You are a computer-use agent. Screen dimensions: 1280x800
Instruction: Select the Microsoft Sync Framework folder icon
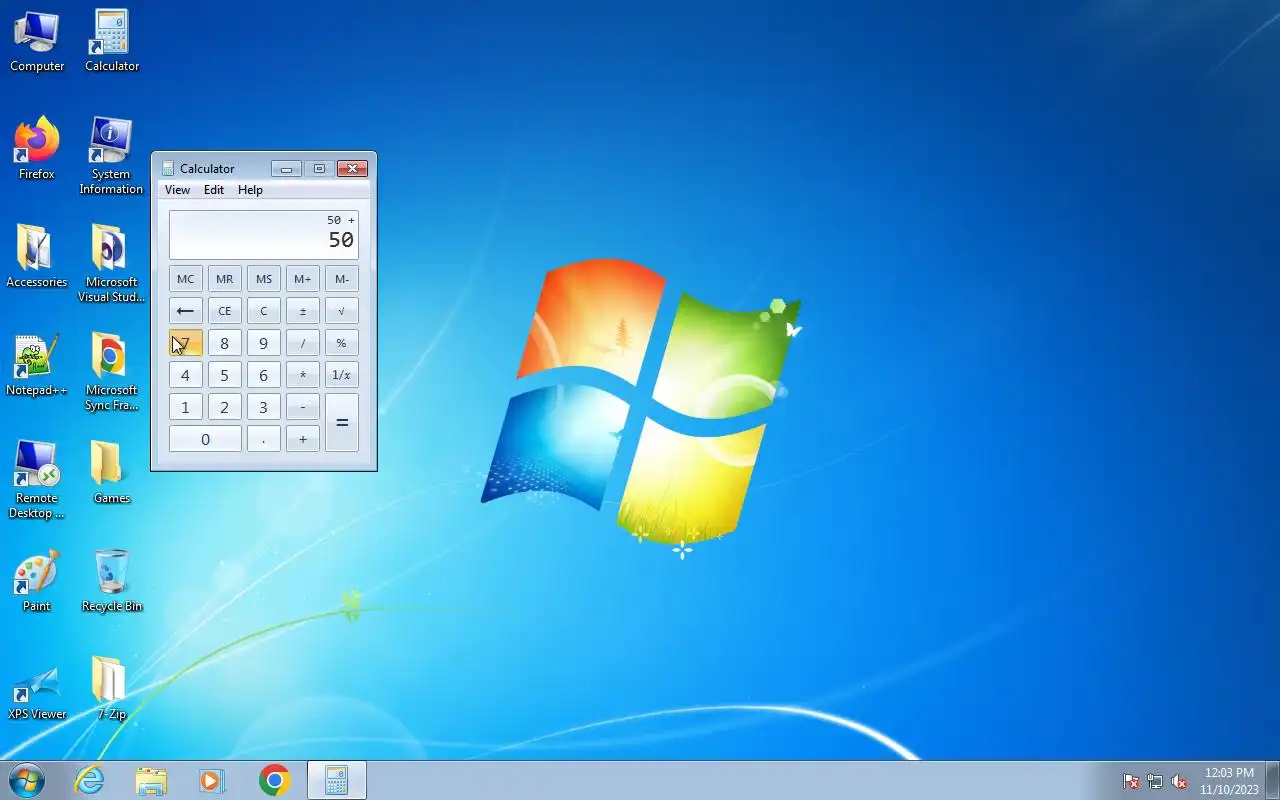click(x=111, y=373)
